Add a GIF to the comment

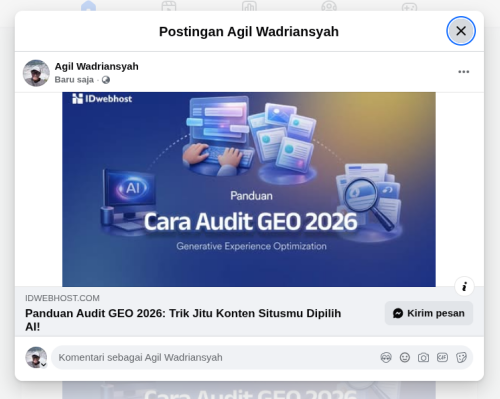(x=442, y=358)
